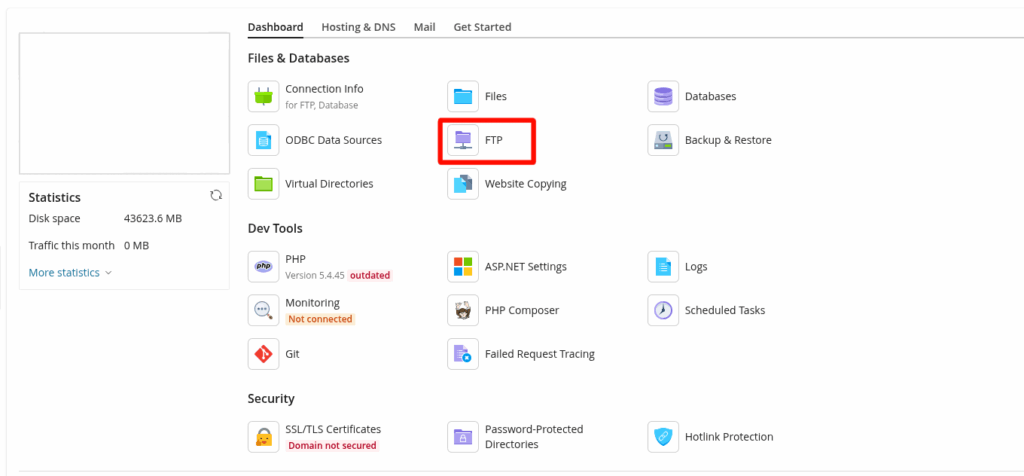Open the FTP icon
Viewport: 1024px width, 476px height.
tap(463, 141)
